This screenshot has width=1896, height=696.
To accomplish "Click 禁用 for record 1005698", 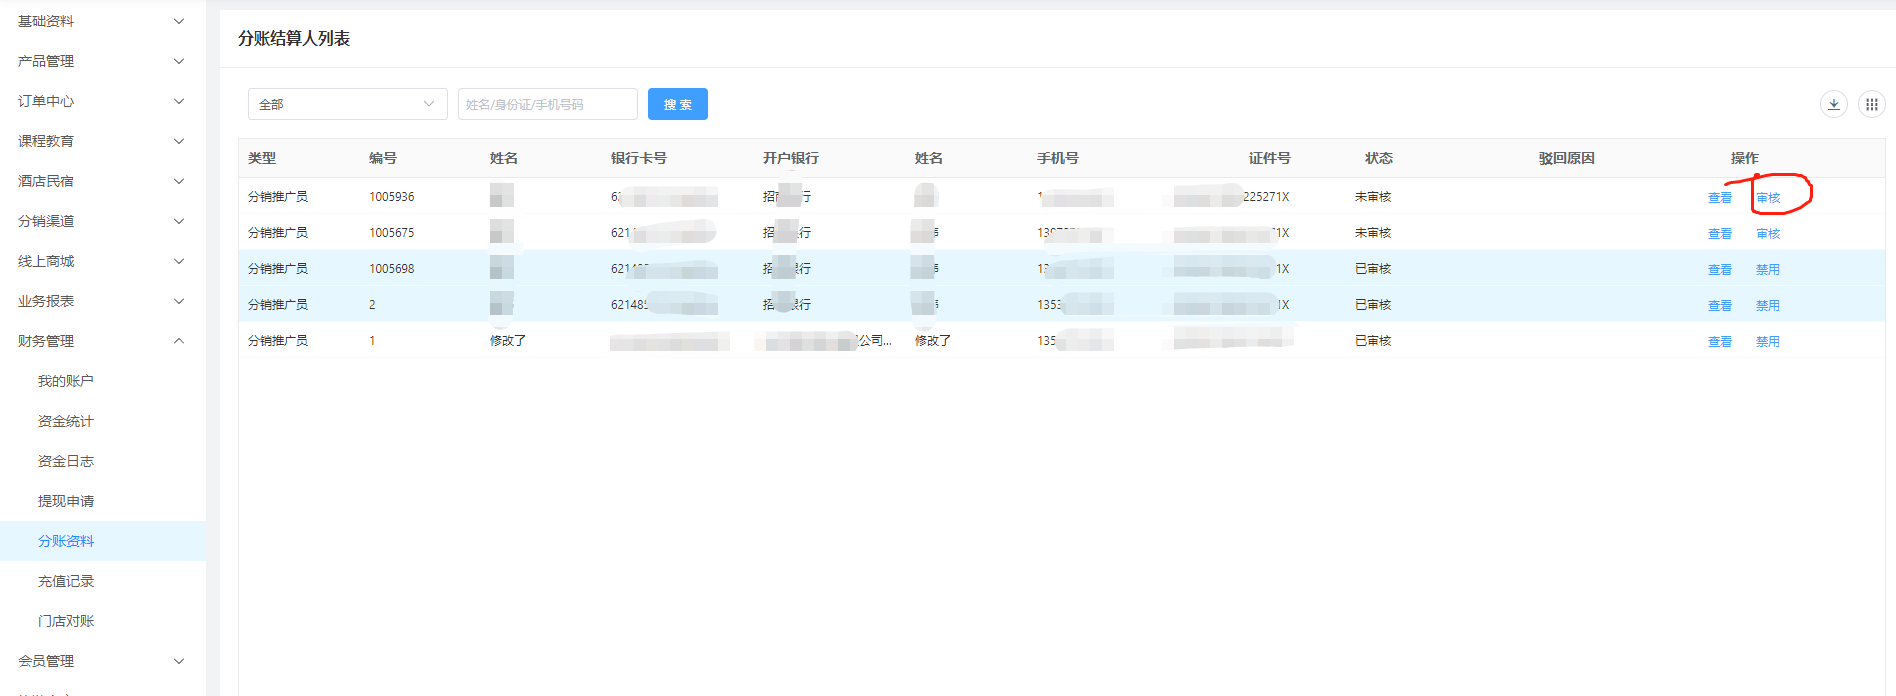I will click(1768, 270).
